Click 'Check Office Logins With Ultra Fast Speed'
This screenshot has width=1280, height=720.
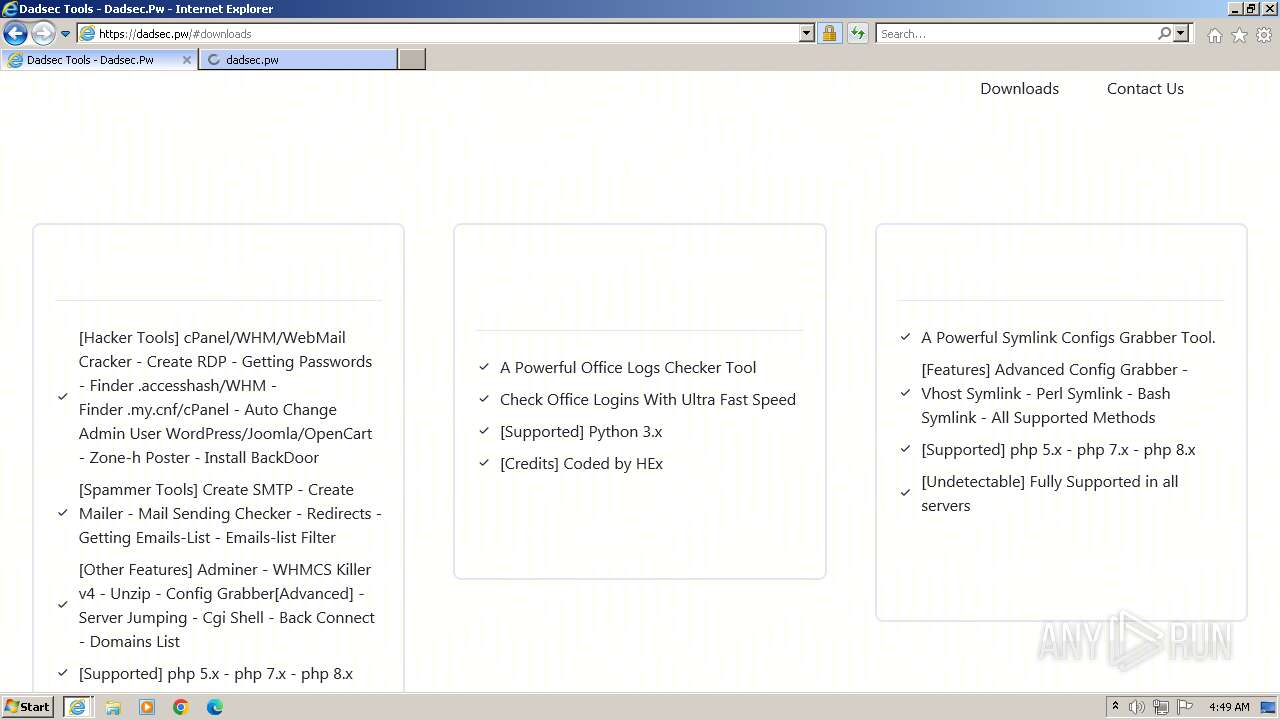pyautogui.click(x=648, y=400)
